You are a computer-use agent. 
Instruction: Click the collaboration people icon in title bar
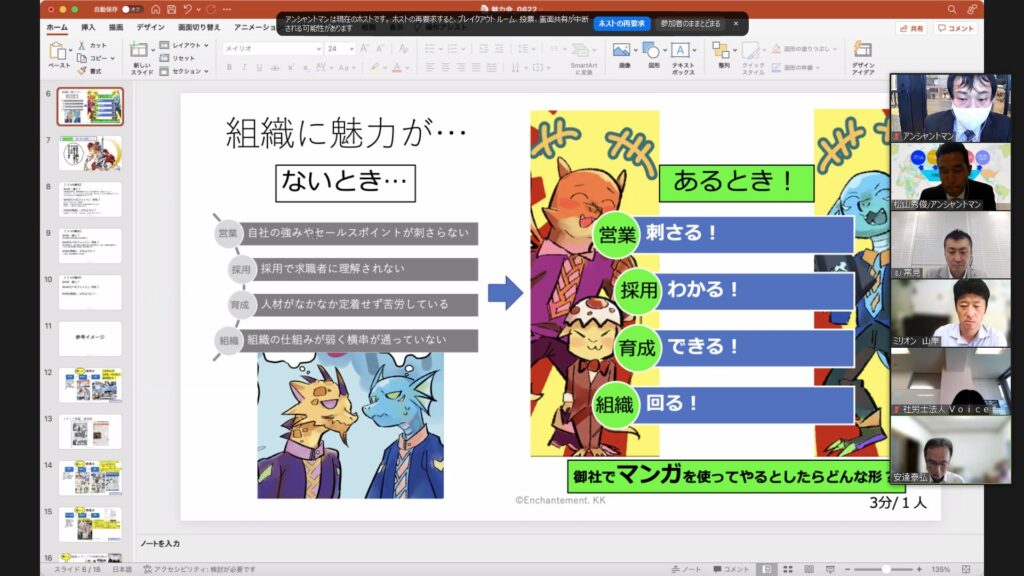(972, 10)
